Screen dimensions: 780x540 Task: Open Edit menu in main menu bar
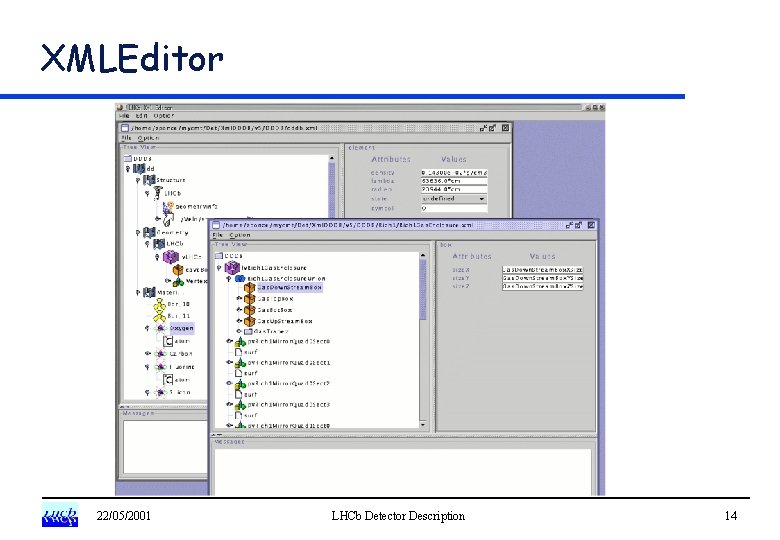point(141,116)
